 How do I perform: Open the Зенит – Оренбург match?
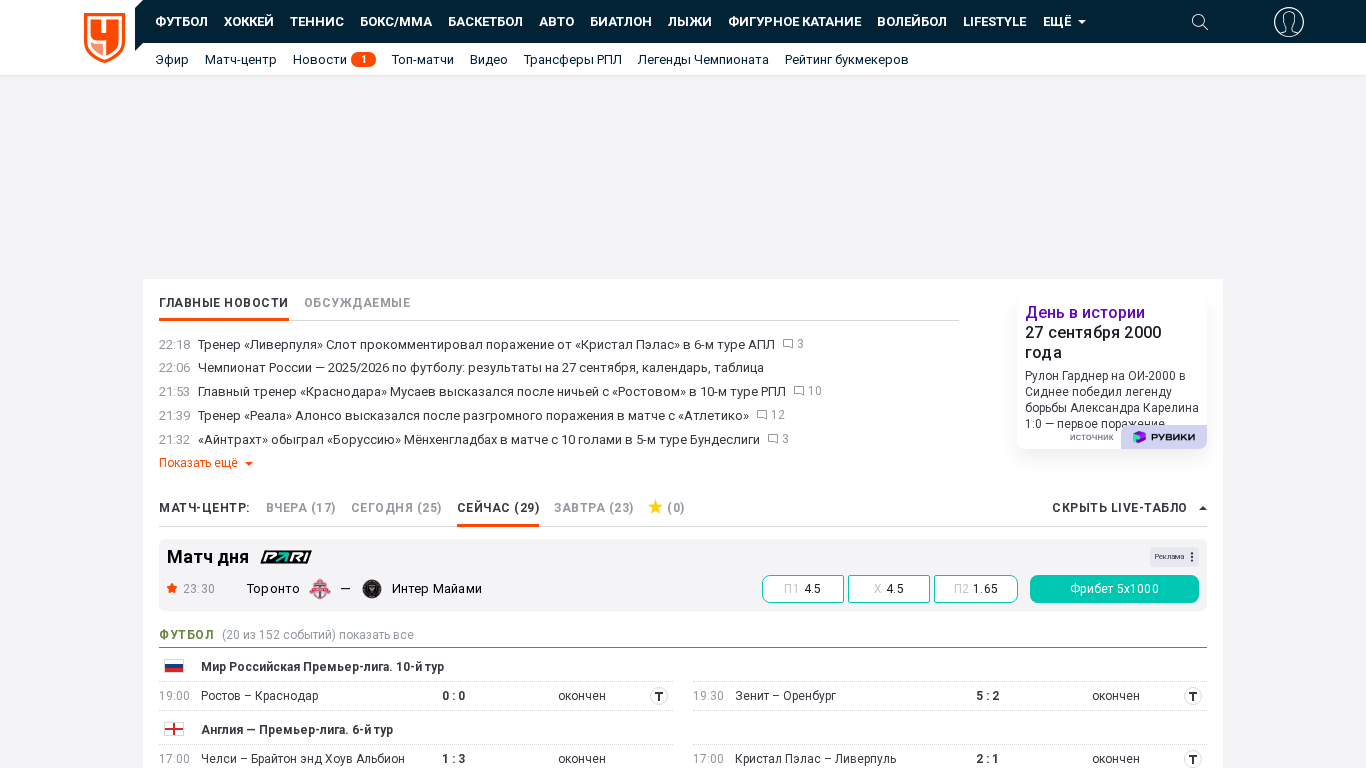click(785, 696)
